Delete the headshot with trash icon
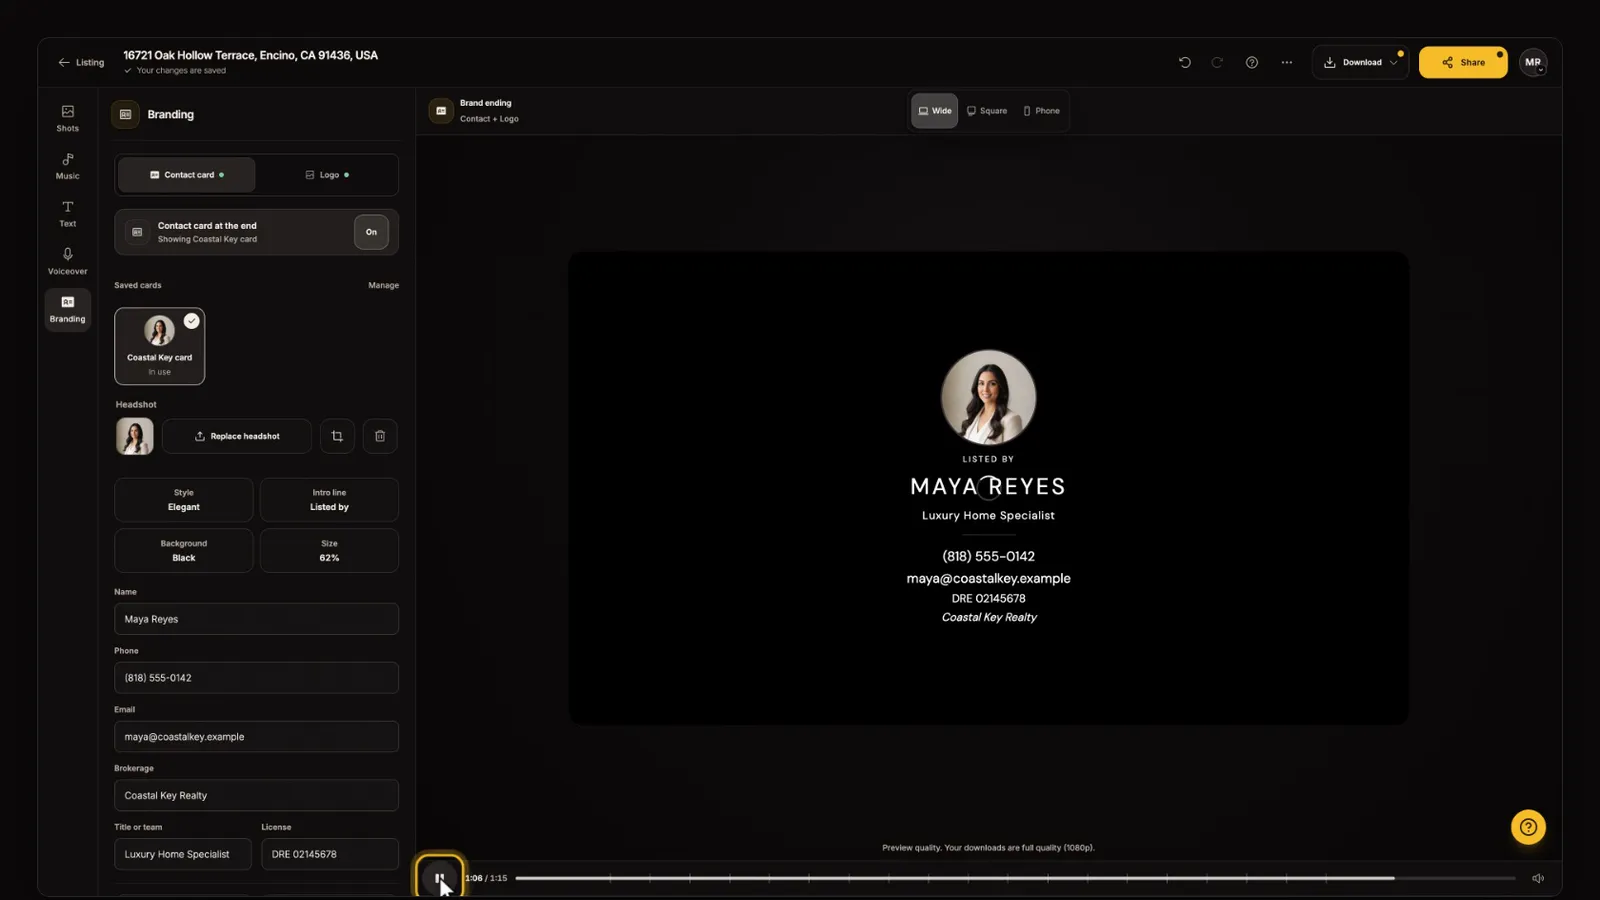Screen dimensions: 1600x900 [380, 436]
